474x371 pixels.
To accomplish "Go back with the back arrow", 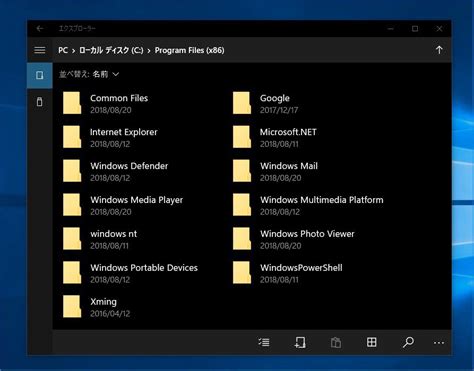I will click(40, 29).
